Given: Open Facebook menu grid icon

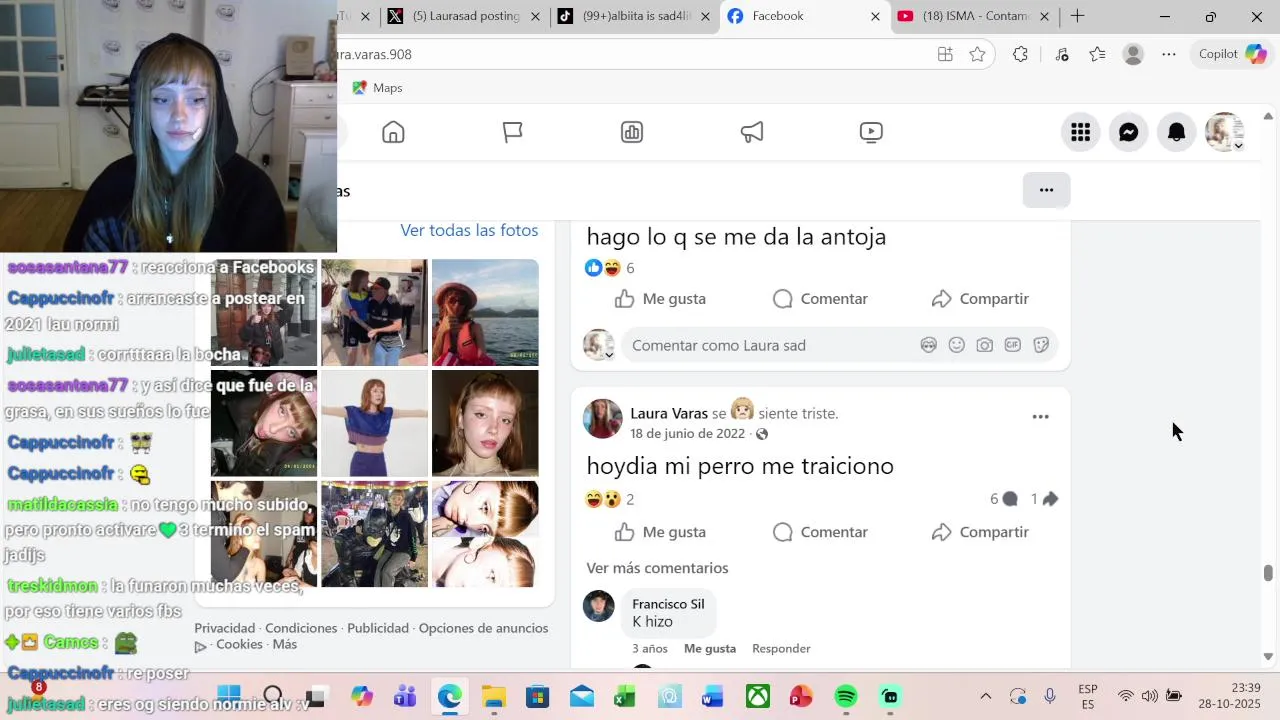Looking at the screenshot, I should [x=1080, y=132].
